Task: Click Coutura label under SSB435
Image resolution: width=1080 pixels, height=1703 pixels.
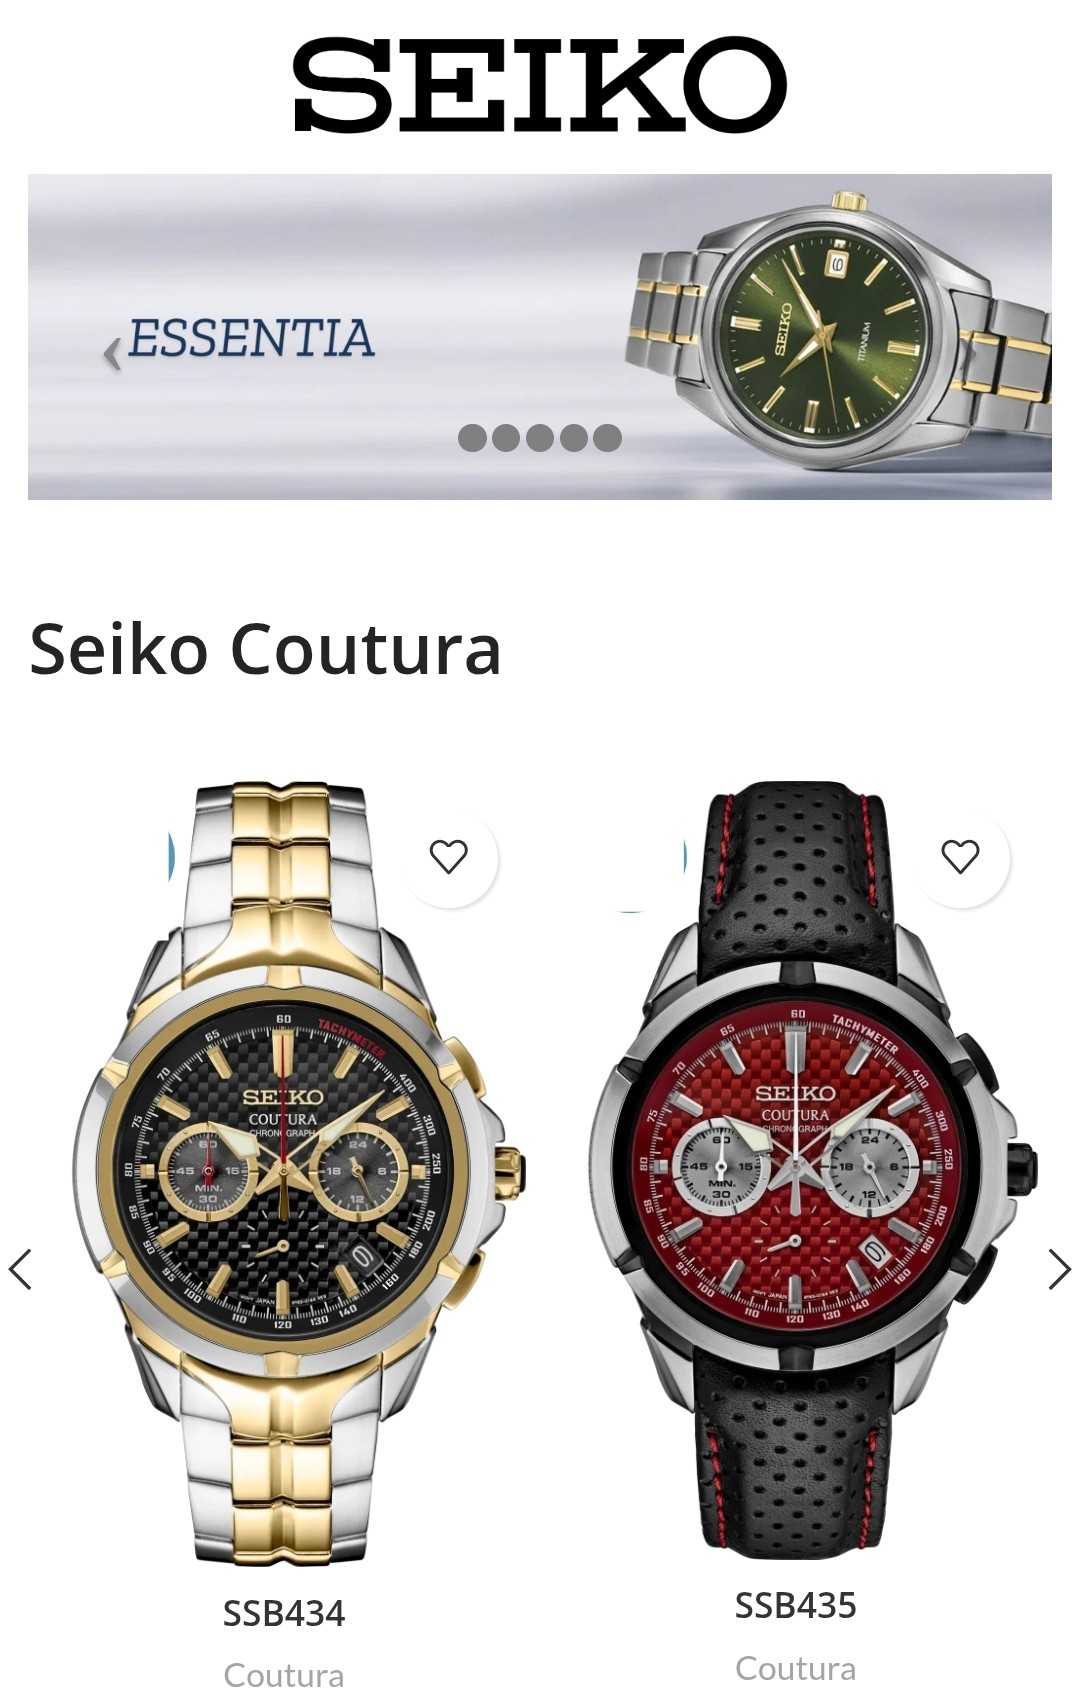Action: tap(796, 1668)
